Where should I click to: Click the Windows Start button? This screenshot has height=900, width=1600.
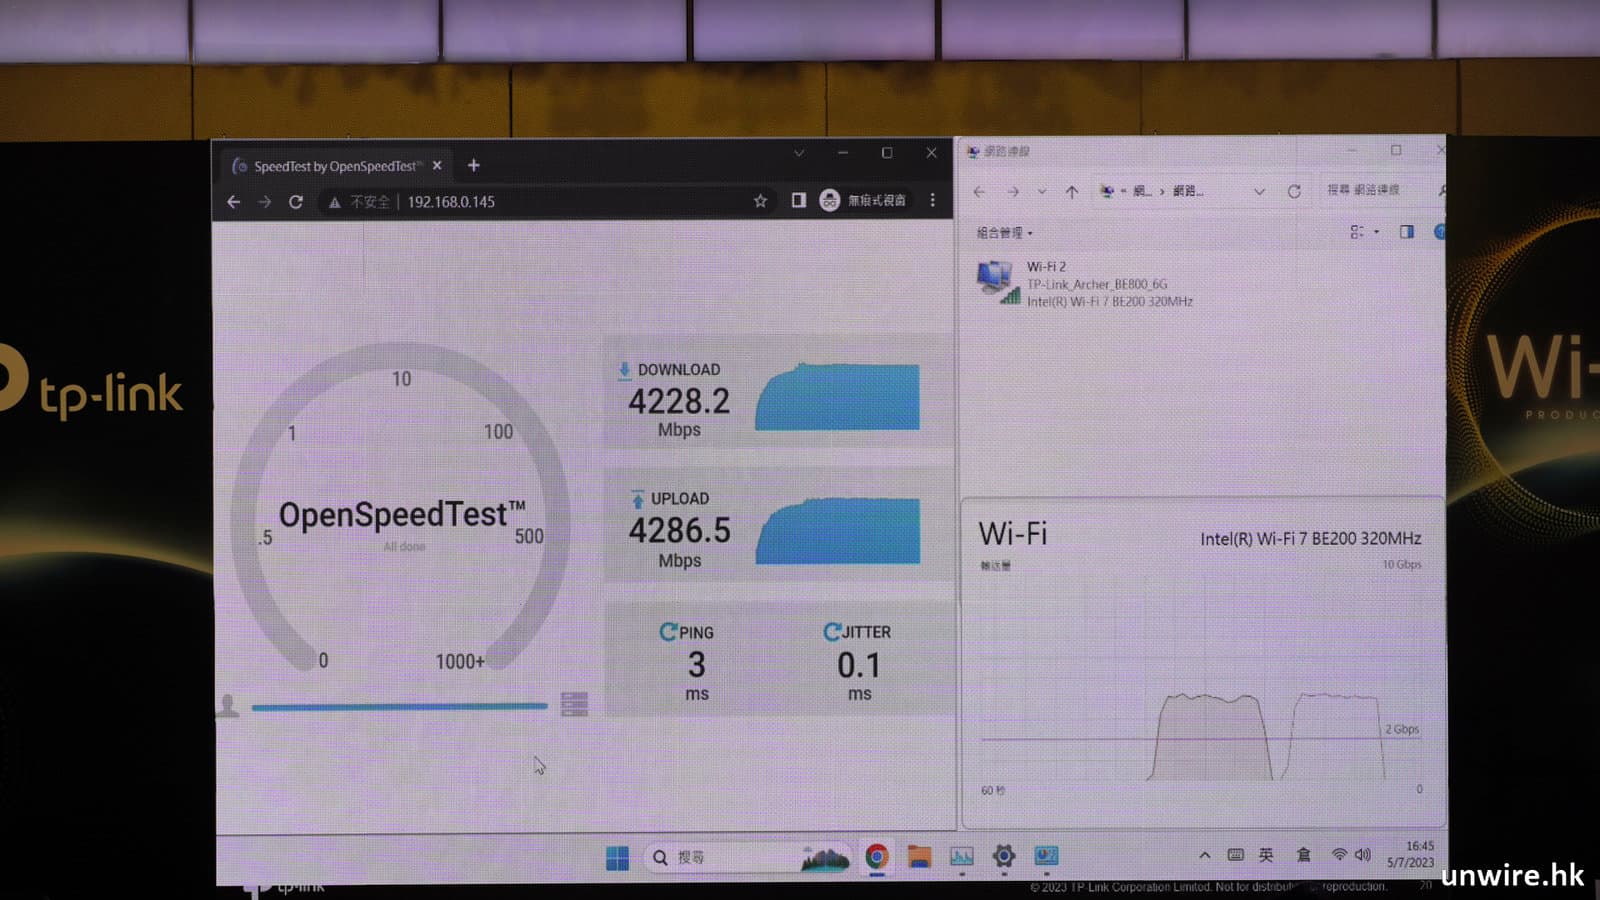(618, 858)
